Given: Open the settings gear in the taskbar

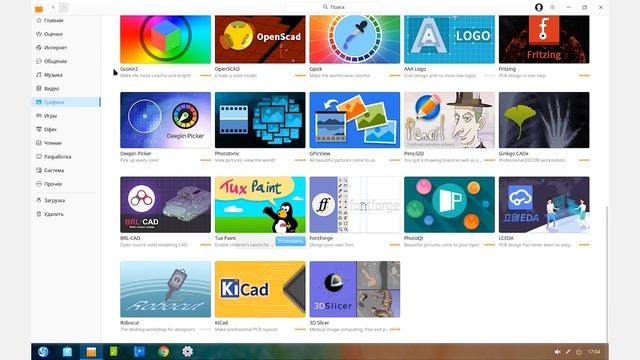Looking at the screenshot, I should click(x=187, y=351).
